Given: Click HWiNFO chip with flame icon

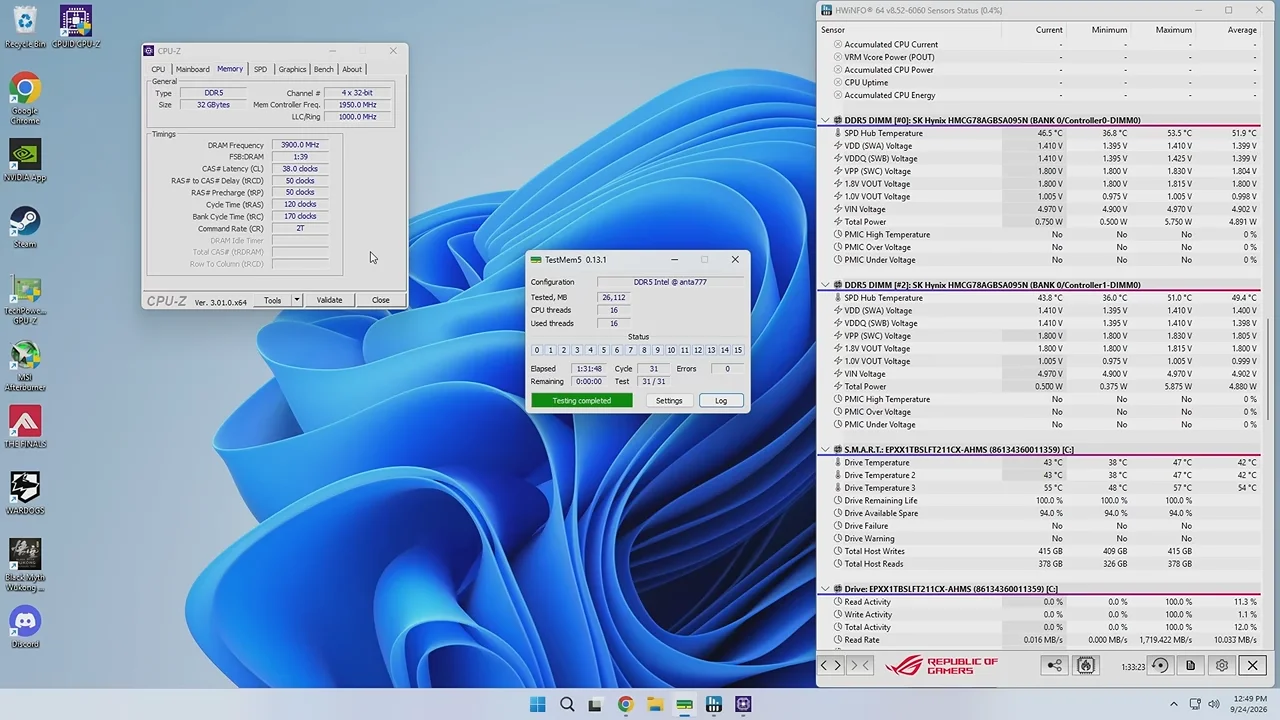Looking at the screenshot, I should click(1086, 665).
